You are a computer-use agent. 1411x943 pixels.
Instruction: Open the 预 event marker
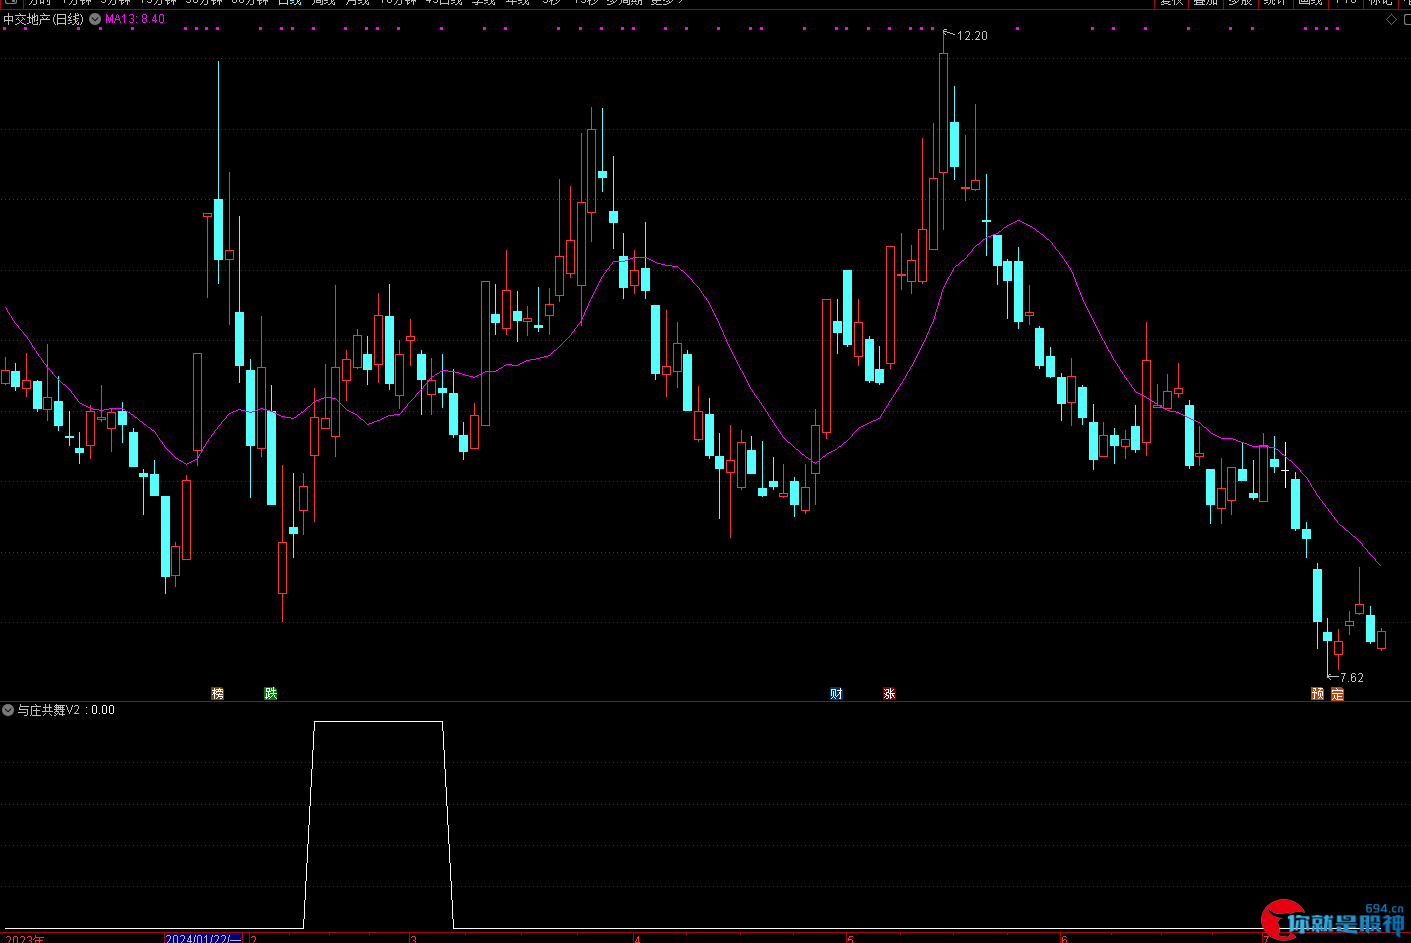1318,693
